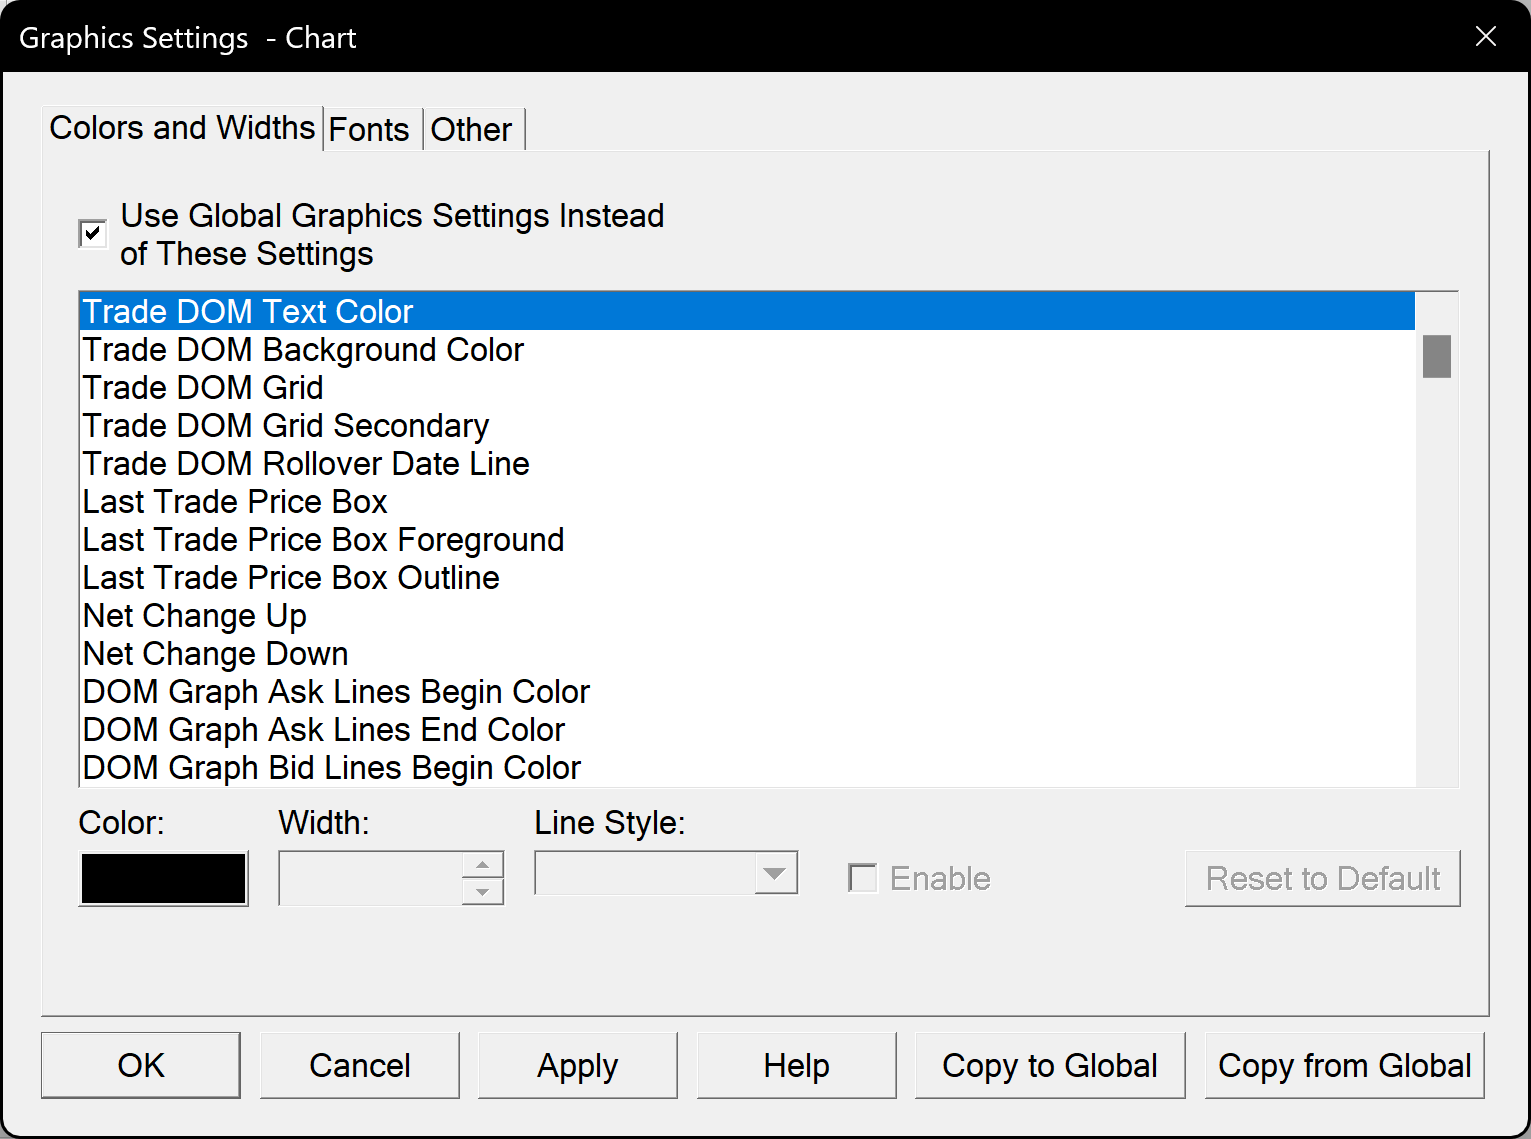Toggle Use Global Graphics Settings checkbox
This screenshot has height=1139, width=1531.
point(93,234)
